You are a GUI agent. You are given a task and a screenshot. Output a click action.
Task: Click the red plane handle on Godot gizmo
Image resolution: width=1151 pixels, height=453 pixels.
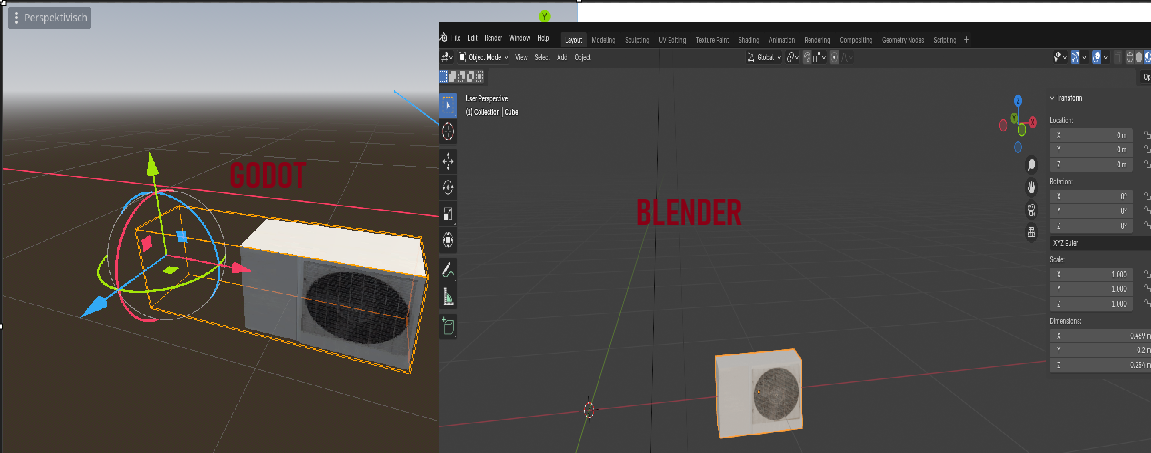[x=147, y=242]
